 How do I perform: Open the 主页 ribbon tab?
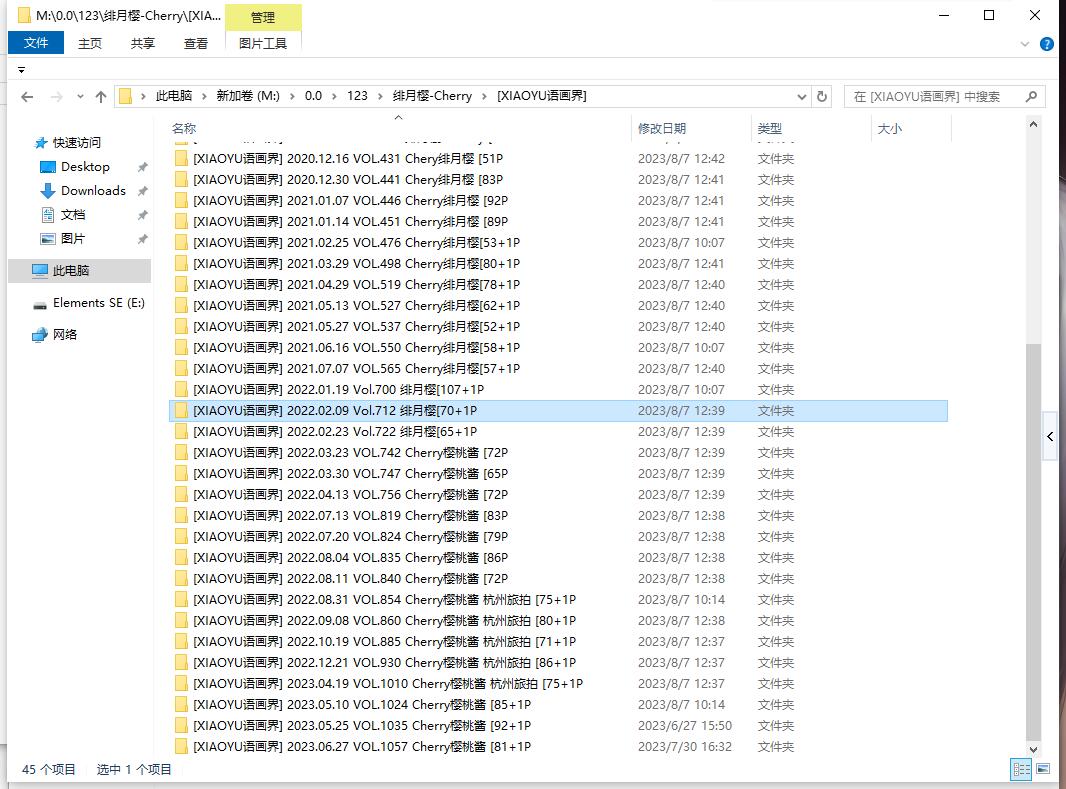(x=90, y=43)
